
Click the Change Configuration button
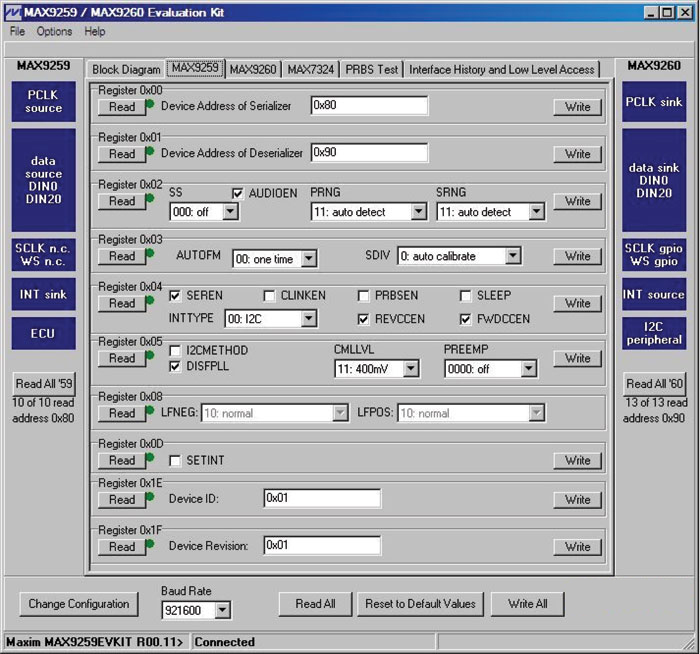pyautogui.click(x=79, y=604)
